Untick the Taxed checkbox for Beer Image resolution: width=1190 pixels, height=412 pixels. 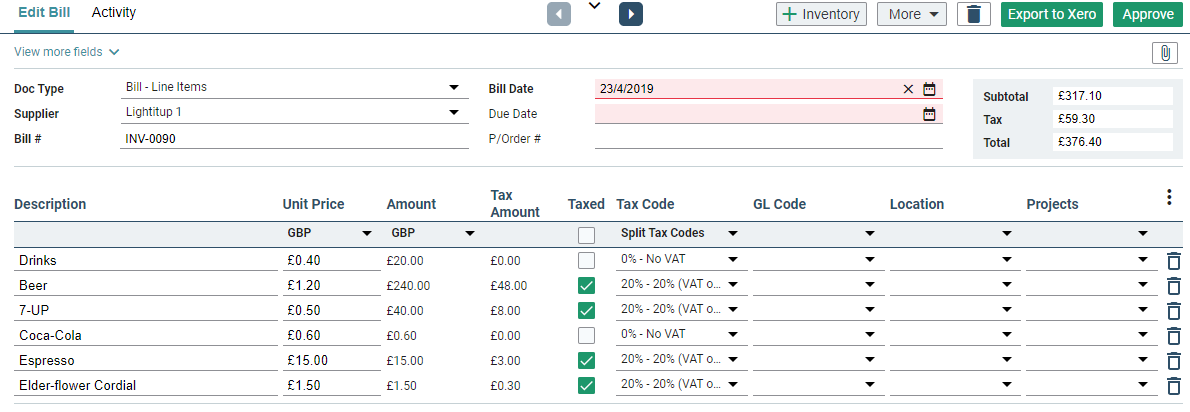tap(586, 286)
